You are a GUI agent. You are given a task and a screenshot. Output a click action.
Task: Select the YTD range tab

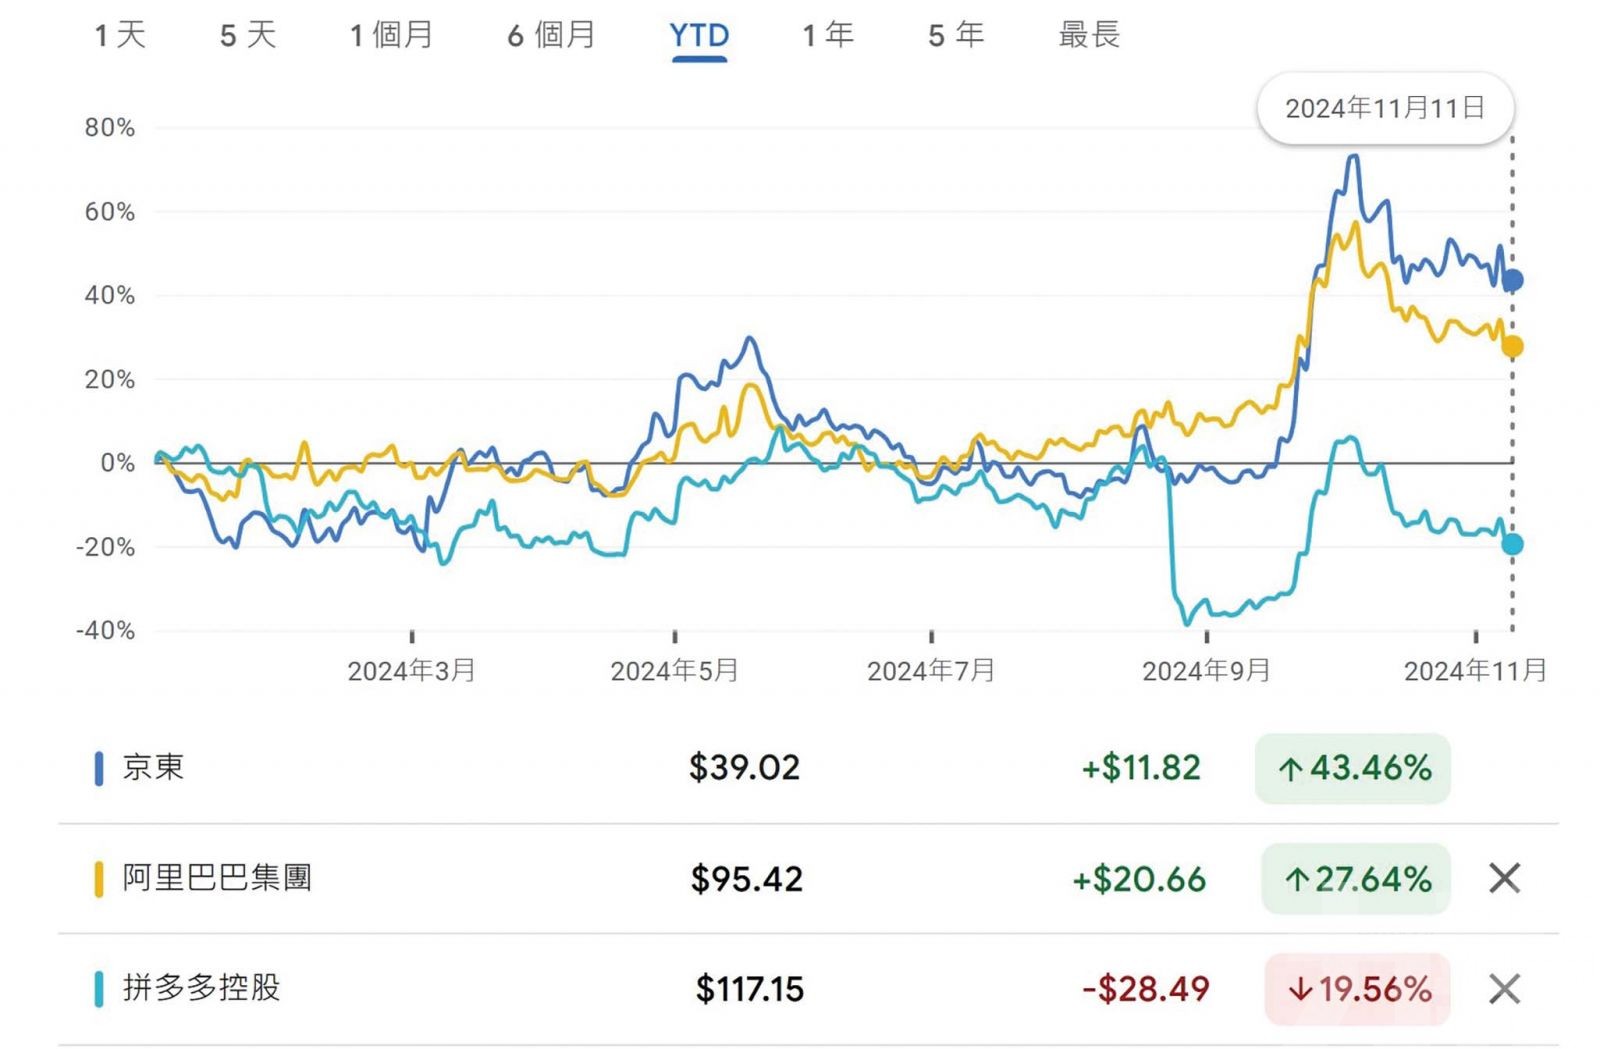click(x=699, y=36)
